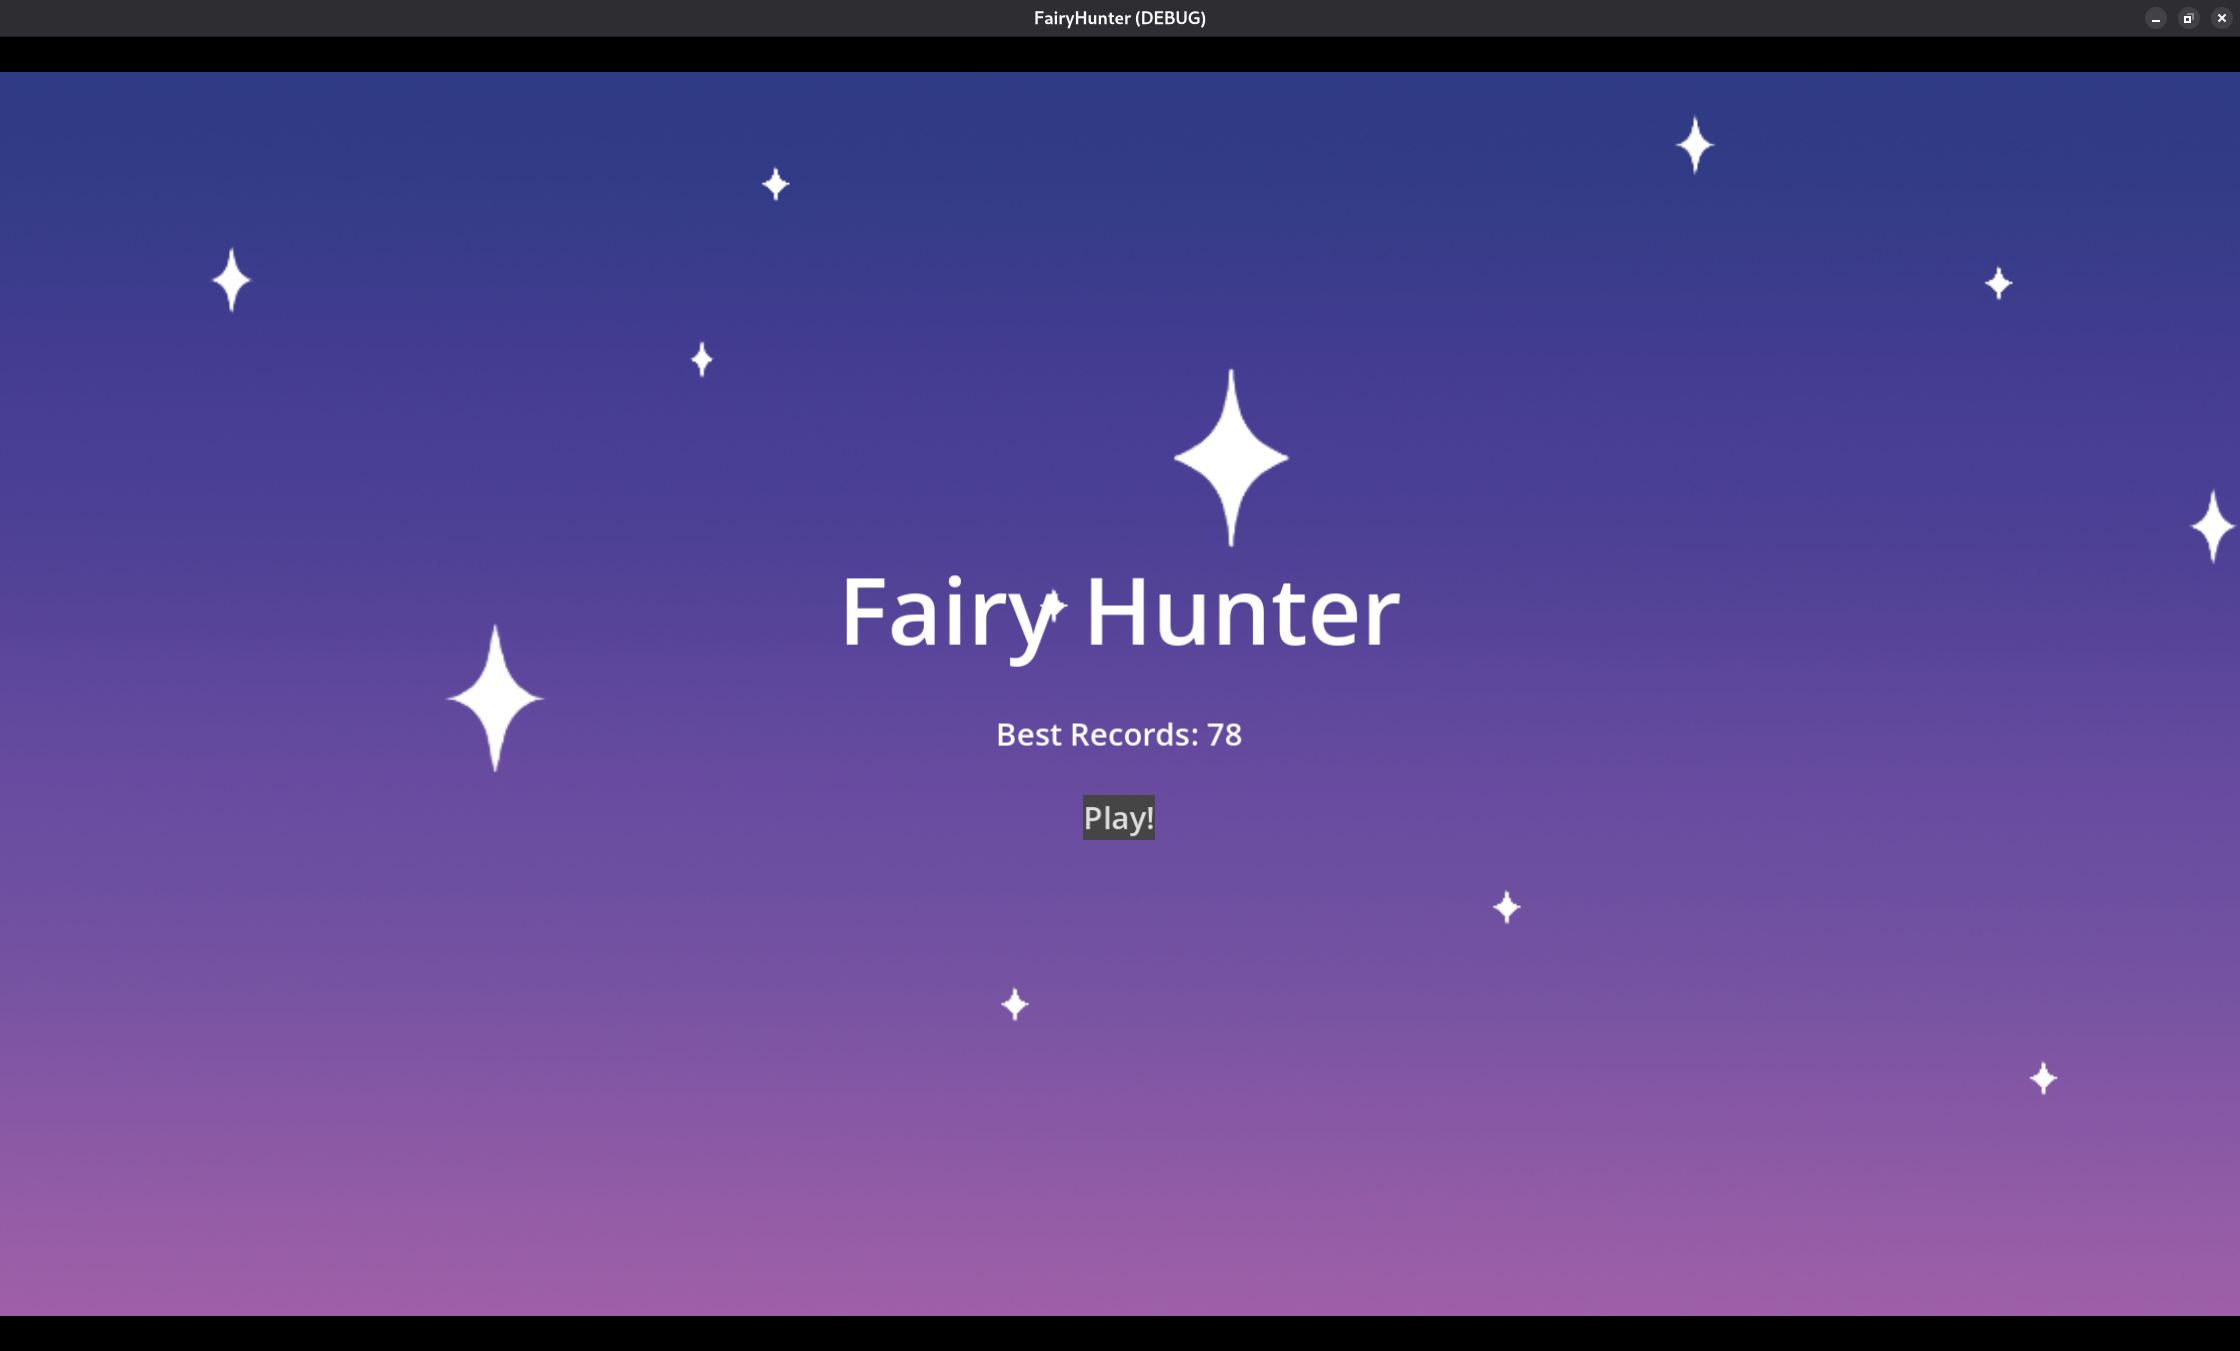Click the small star lower-right of Play!

(1507, 907)
